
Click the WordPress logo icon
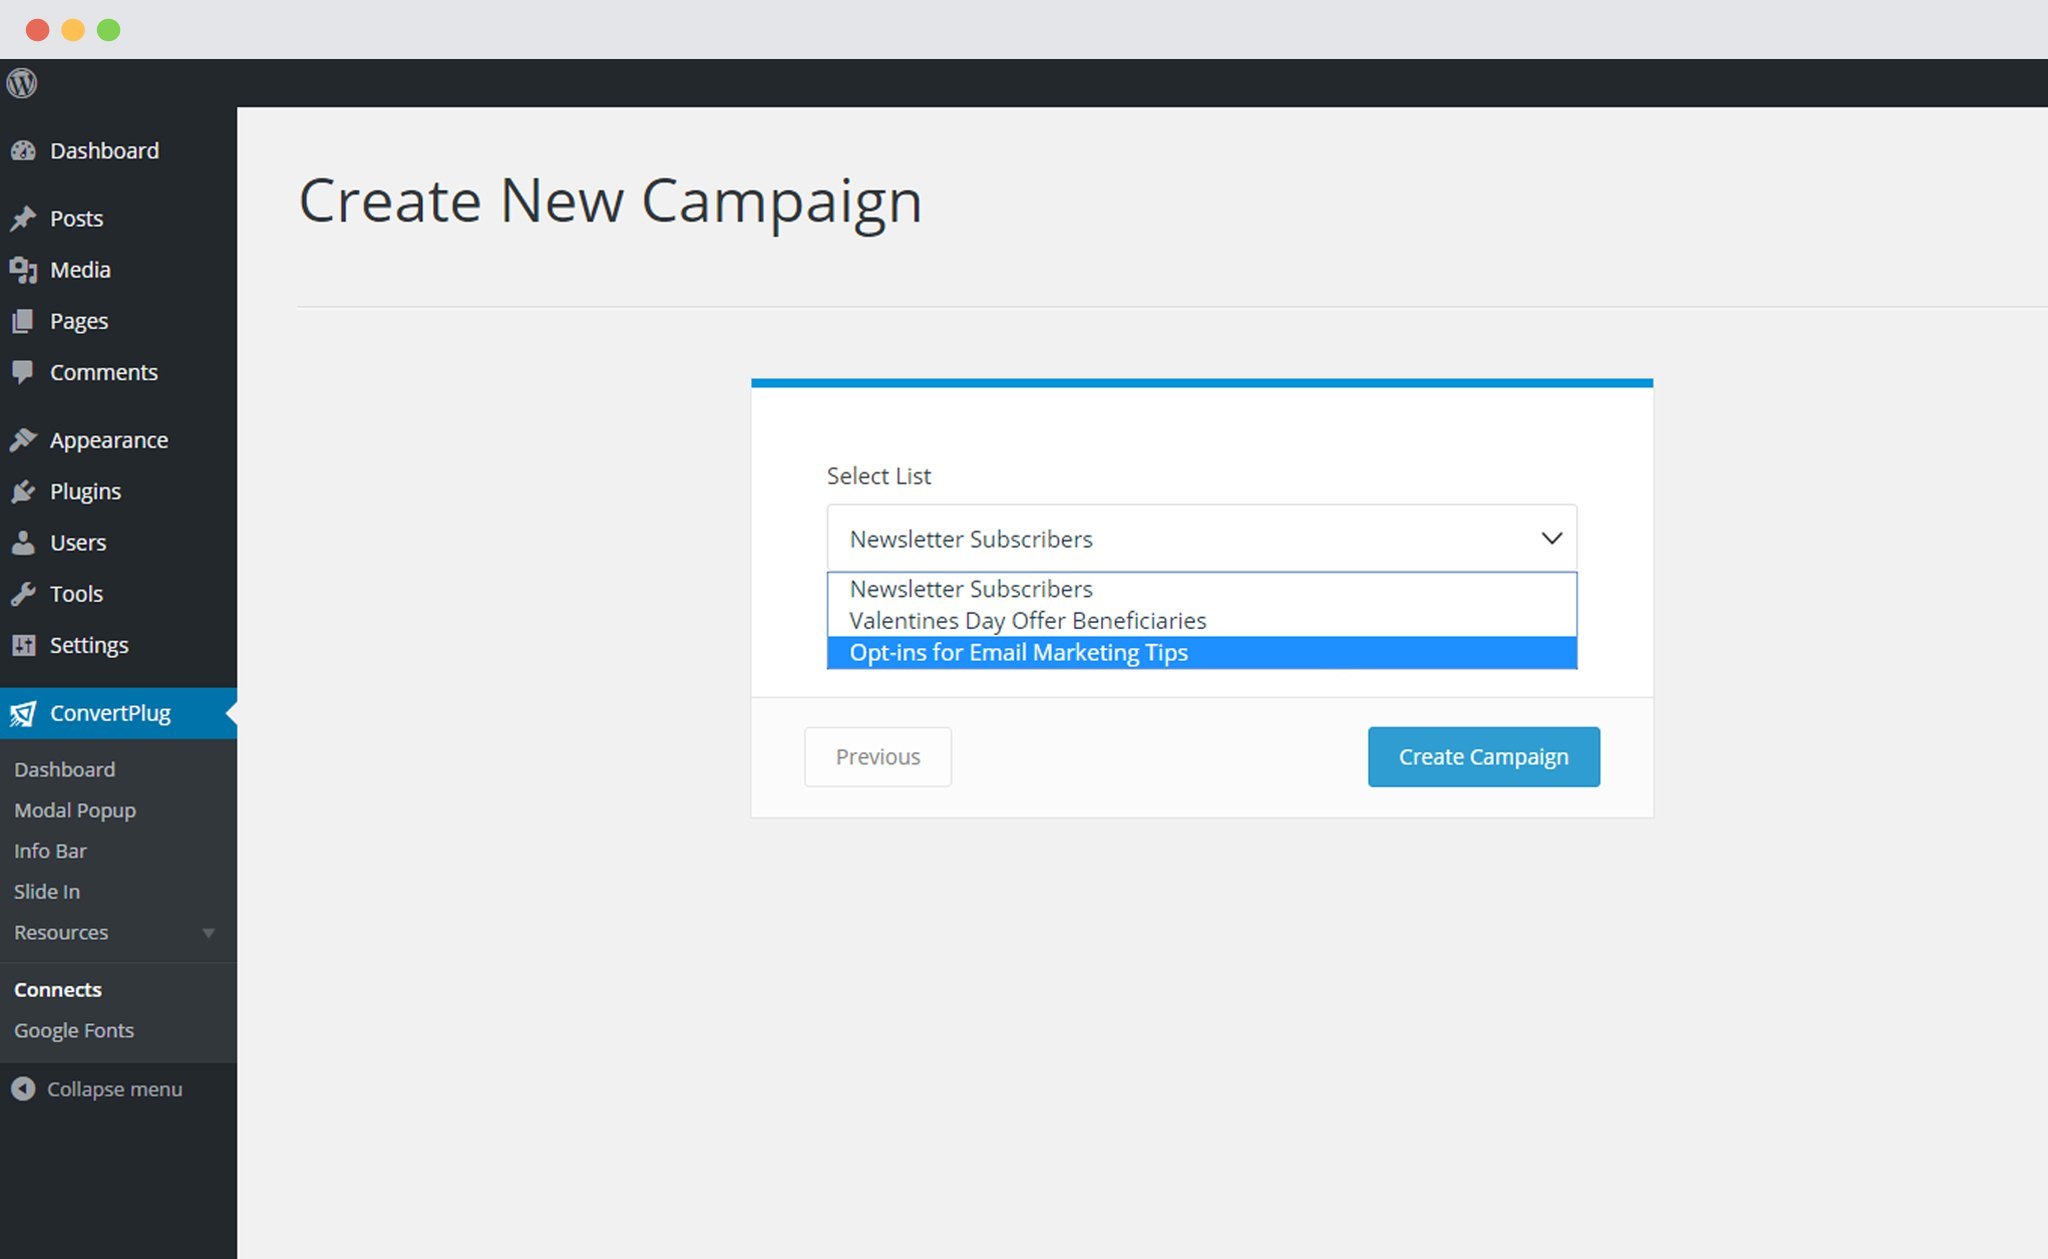click(23, 82)
